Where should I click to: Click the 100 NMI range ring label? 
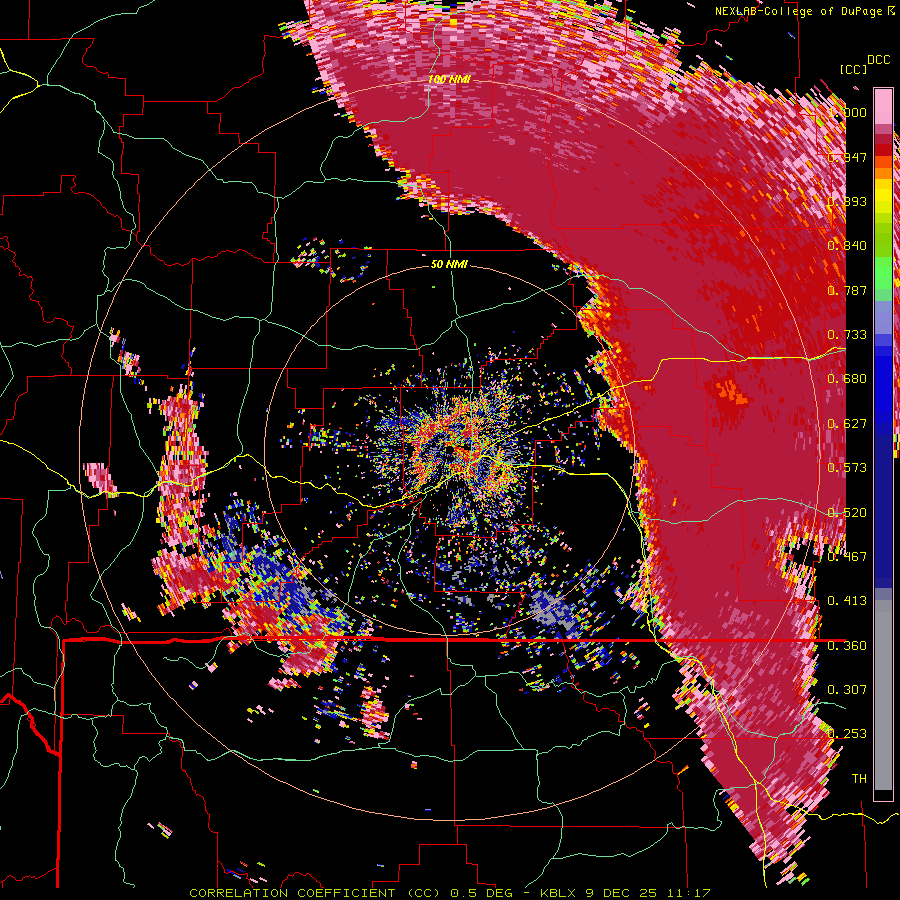click(449, 79)
